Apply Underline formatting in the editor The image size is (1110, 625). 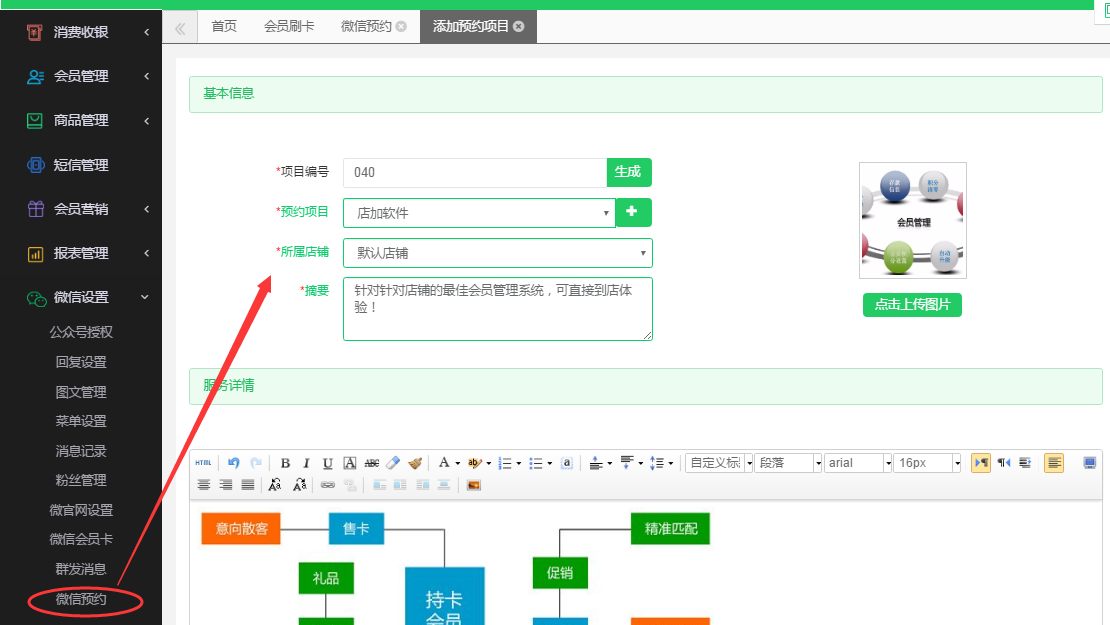(326, 463)
